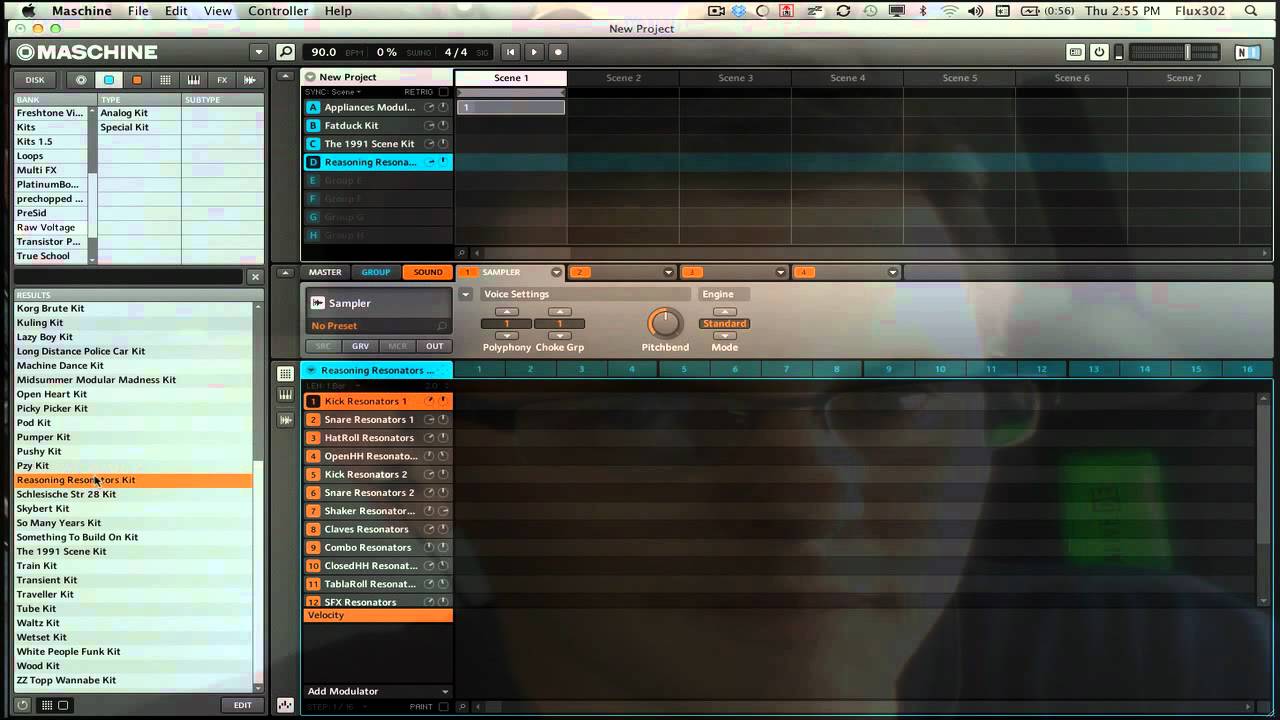Open the Voice Settings page dropdown arrow
This screenshot has height=720, width=1280.
[465, 294]
